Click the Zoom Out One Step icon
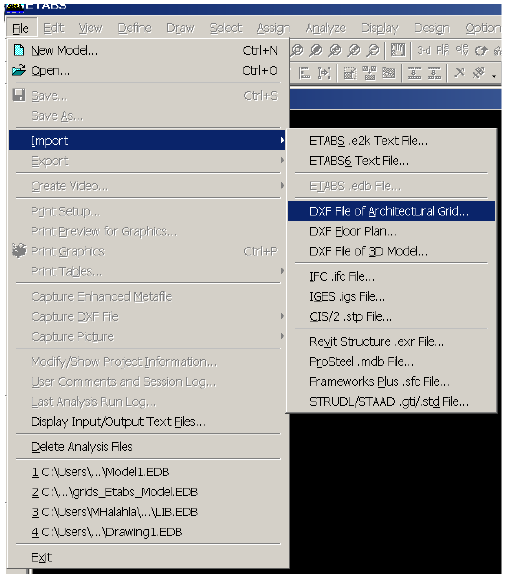Screen dimensions: 505x578 click(373, 50)
